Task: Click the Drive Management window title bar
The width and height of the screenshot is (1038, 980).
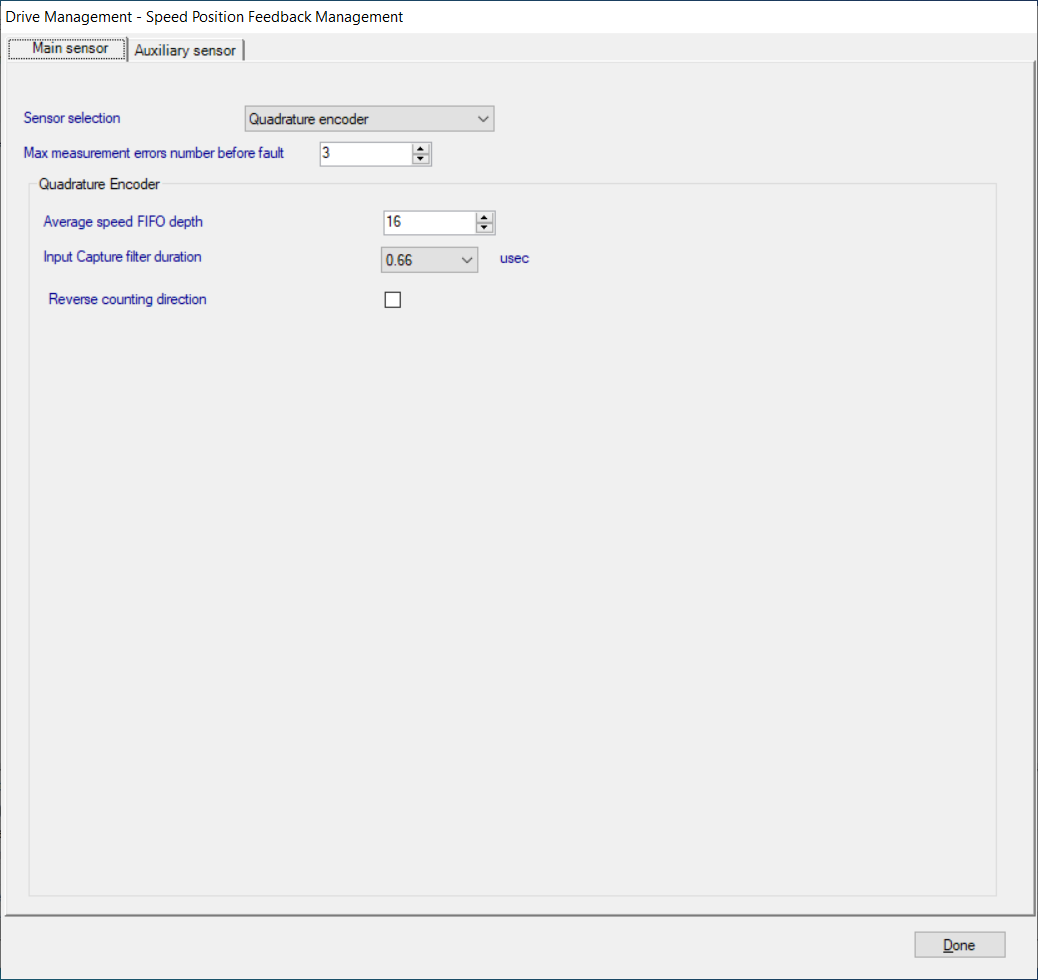Action: [500, 16]
